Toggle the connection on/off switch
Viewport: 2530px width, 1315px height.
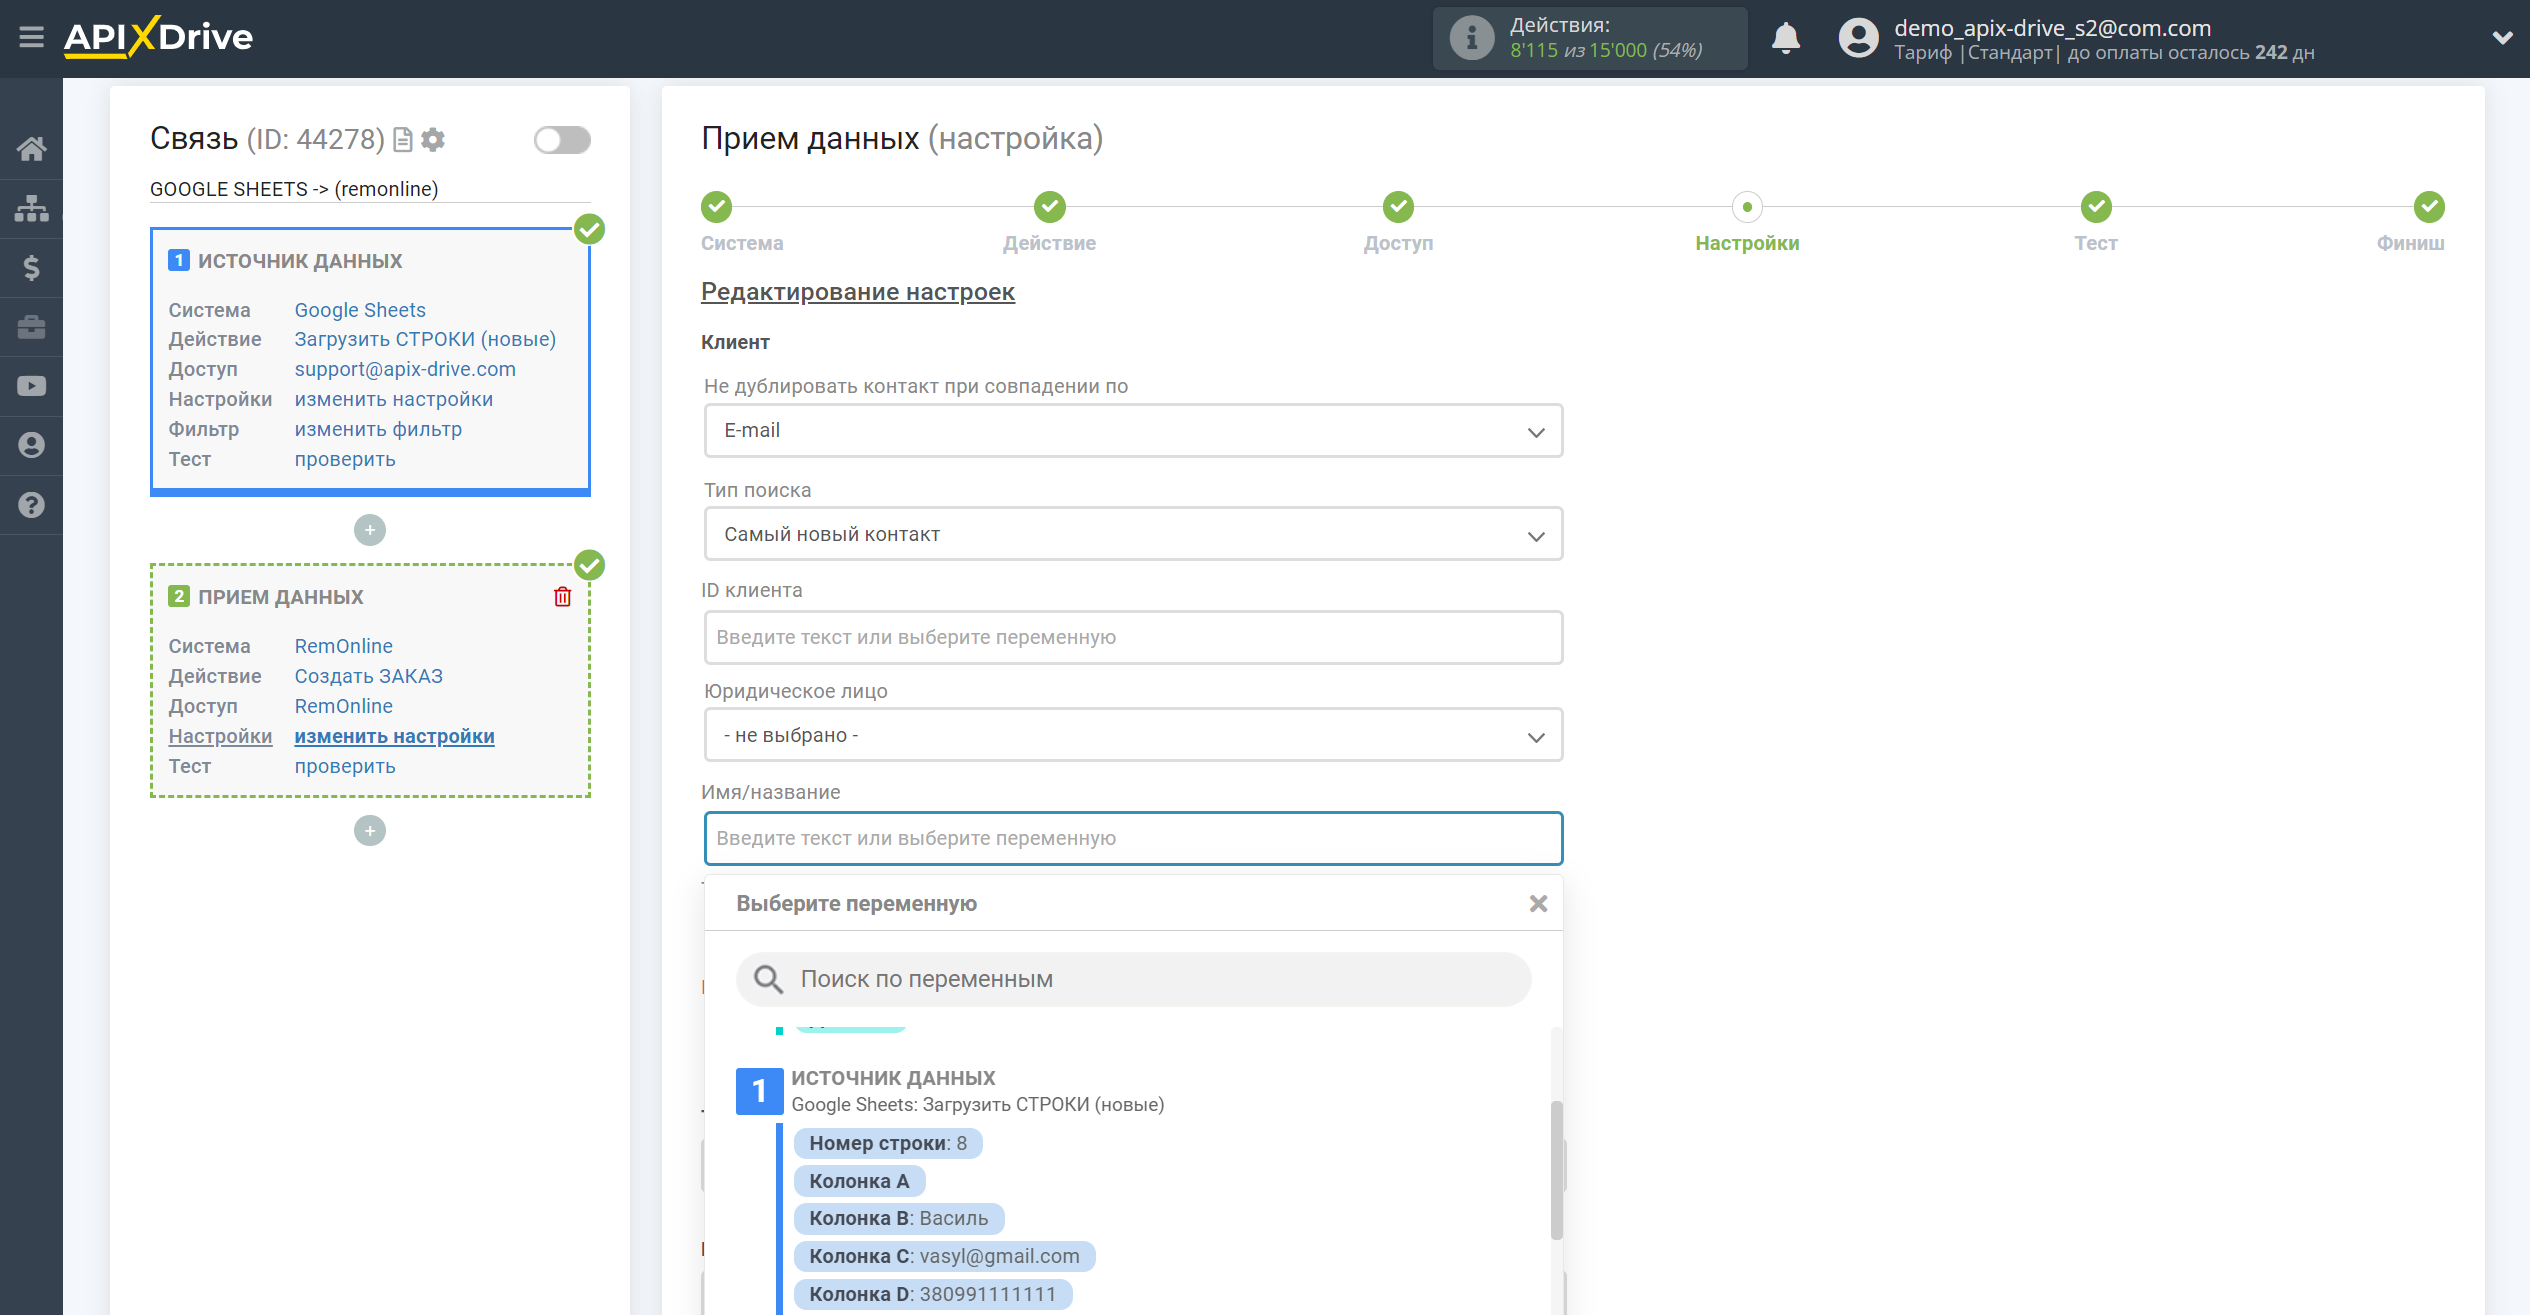[562, 139]
